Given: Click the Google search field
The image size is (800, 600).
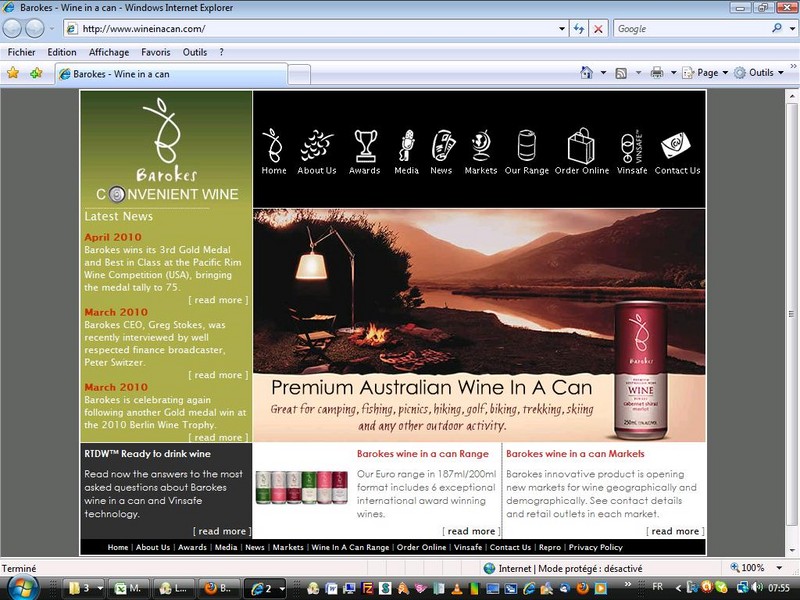Looking at the screenshot, I should [x=692, y=29].
